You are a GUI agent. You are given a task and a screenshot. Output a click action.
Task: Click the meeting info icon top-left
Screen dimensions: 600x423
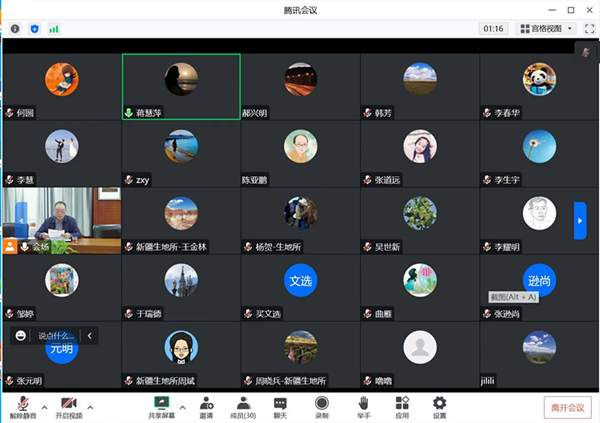tap(15, 29)
